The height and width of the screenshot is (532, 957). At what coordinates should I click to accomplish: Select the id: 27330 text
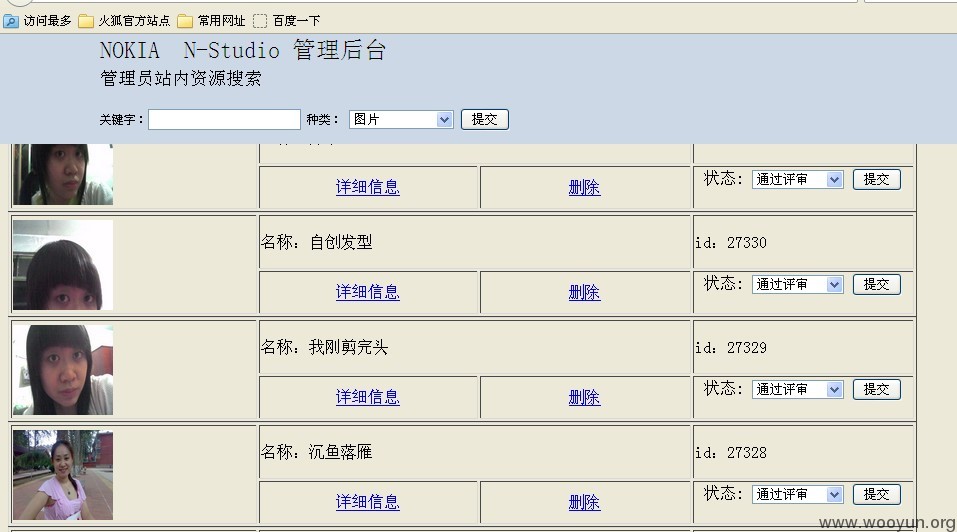point(731,243)
